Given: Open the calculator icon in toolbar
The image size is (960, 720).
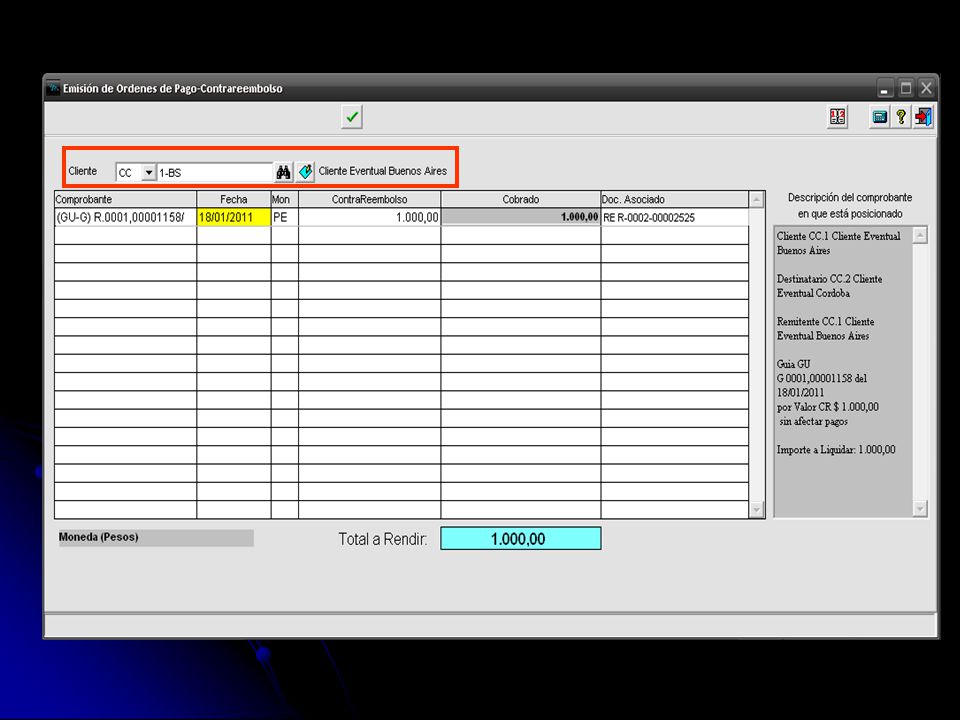Looking at the screenshot, I should pos(880,116).
